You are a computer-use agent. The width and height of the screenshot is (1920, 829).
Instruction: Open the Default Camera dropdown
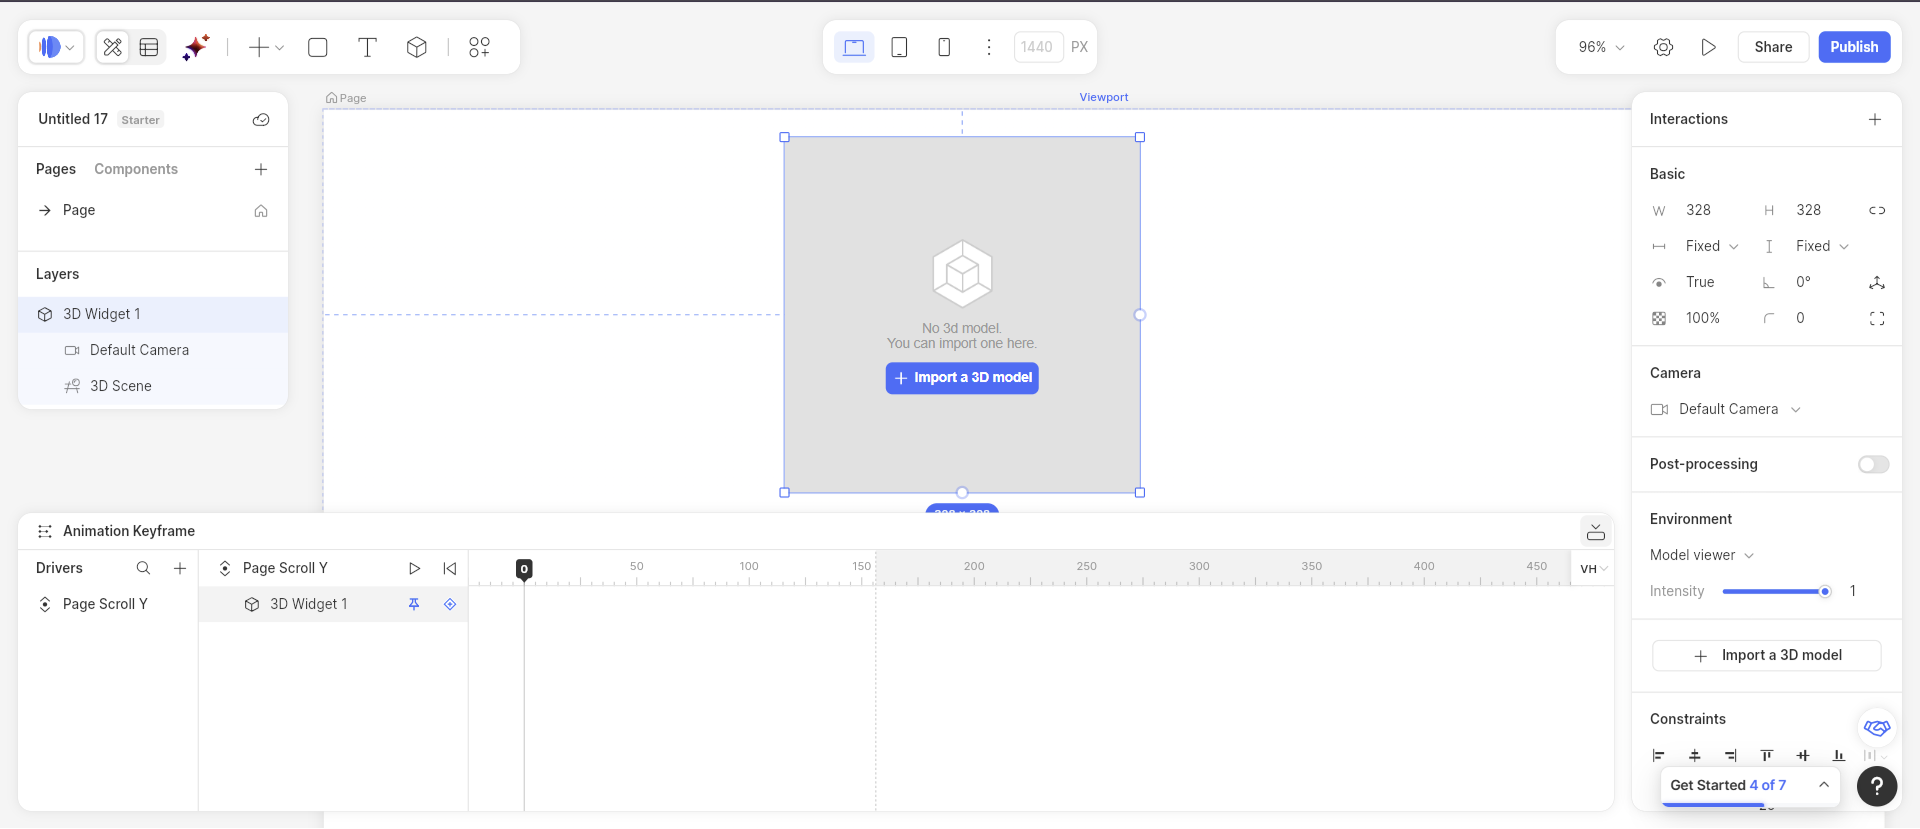[x=1728, y=409]
